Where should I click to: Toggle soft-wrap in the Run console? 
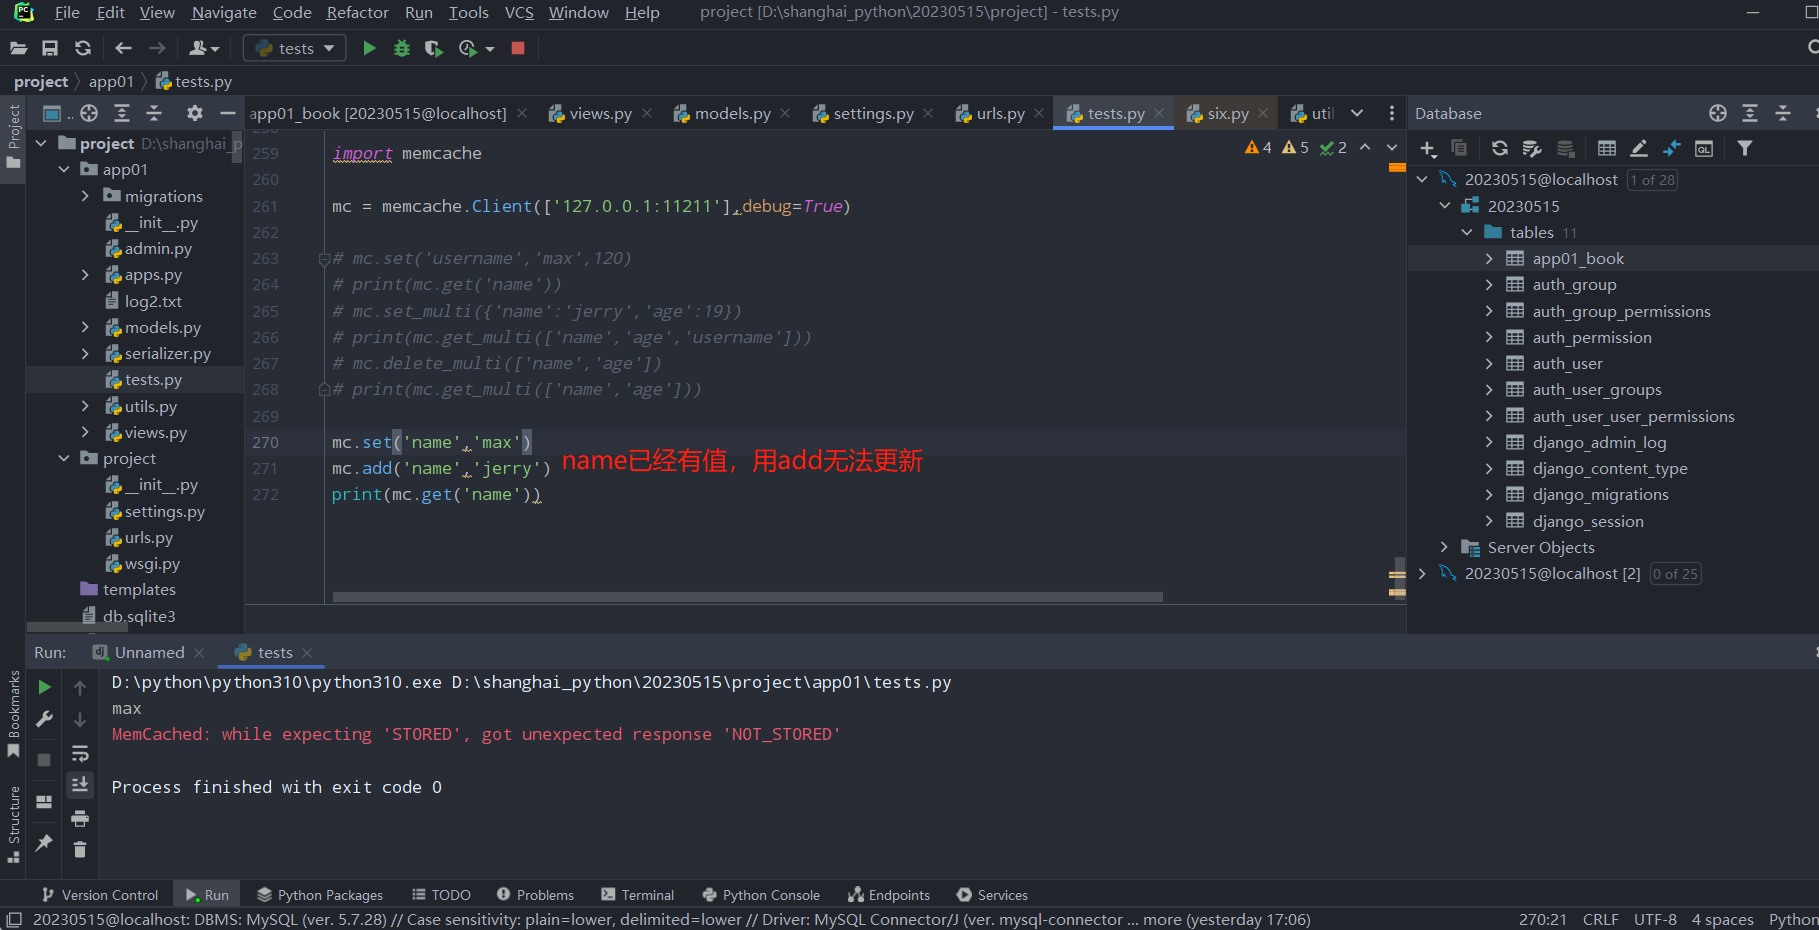(x=80, y=753)
